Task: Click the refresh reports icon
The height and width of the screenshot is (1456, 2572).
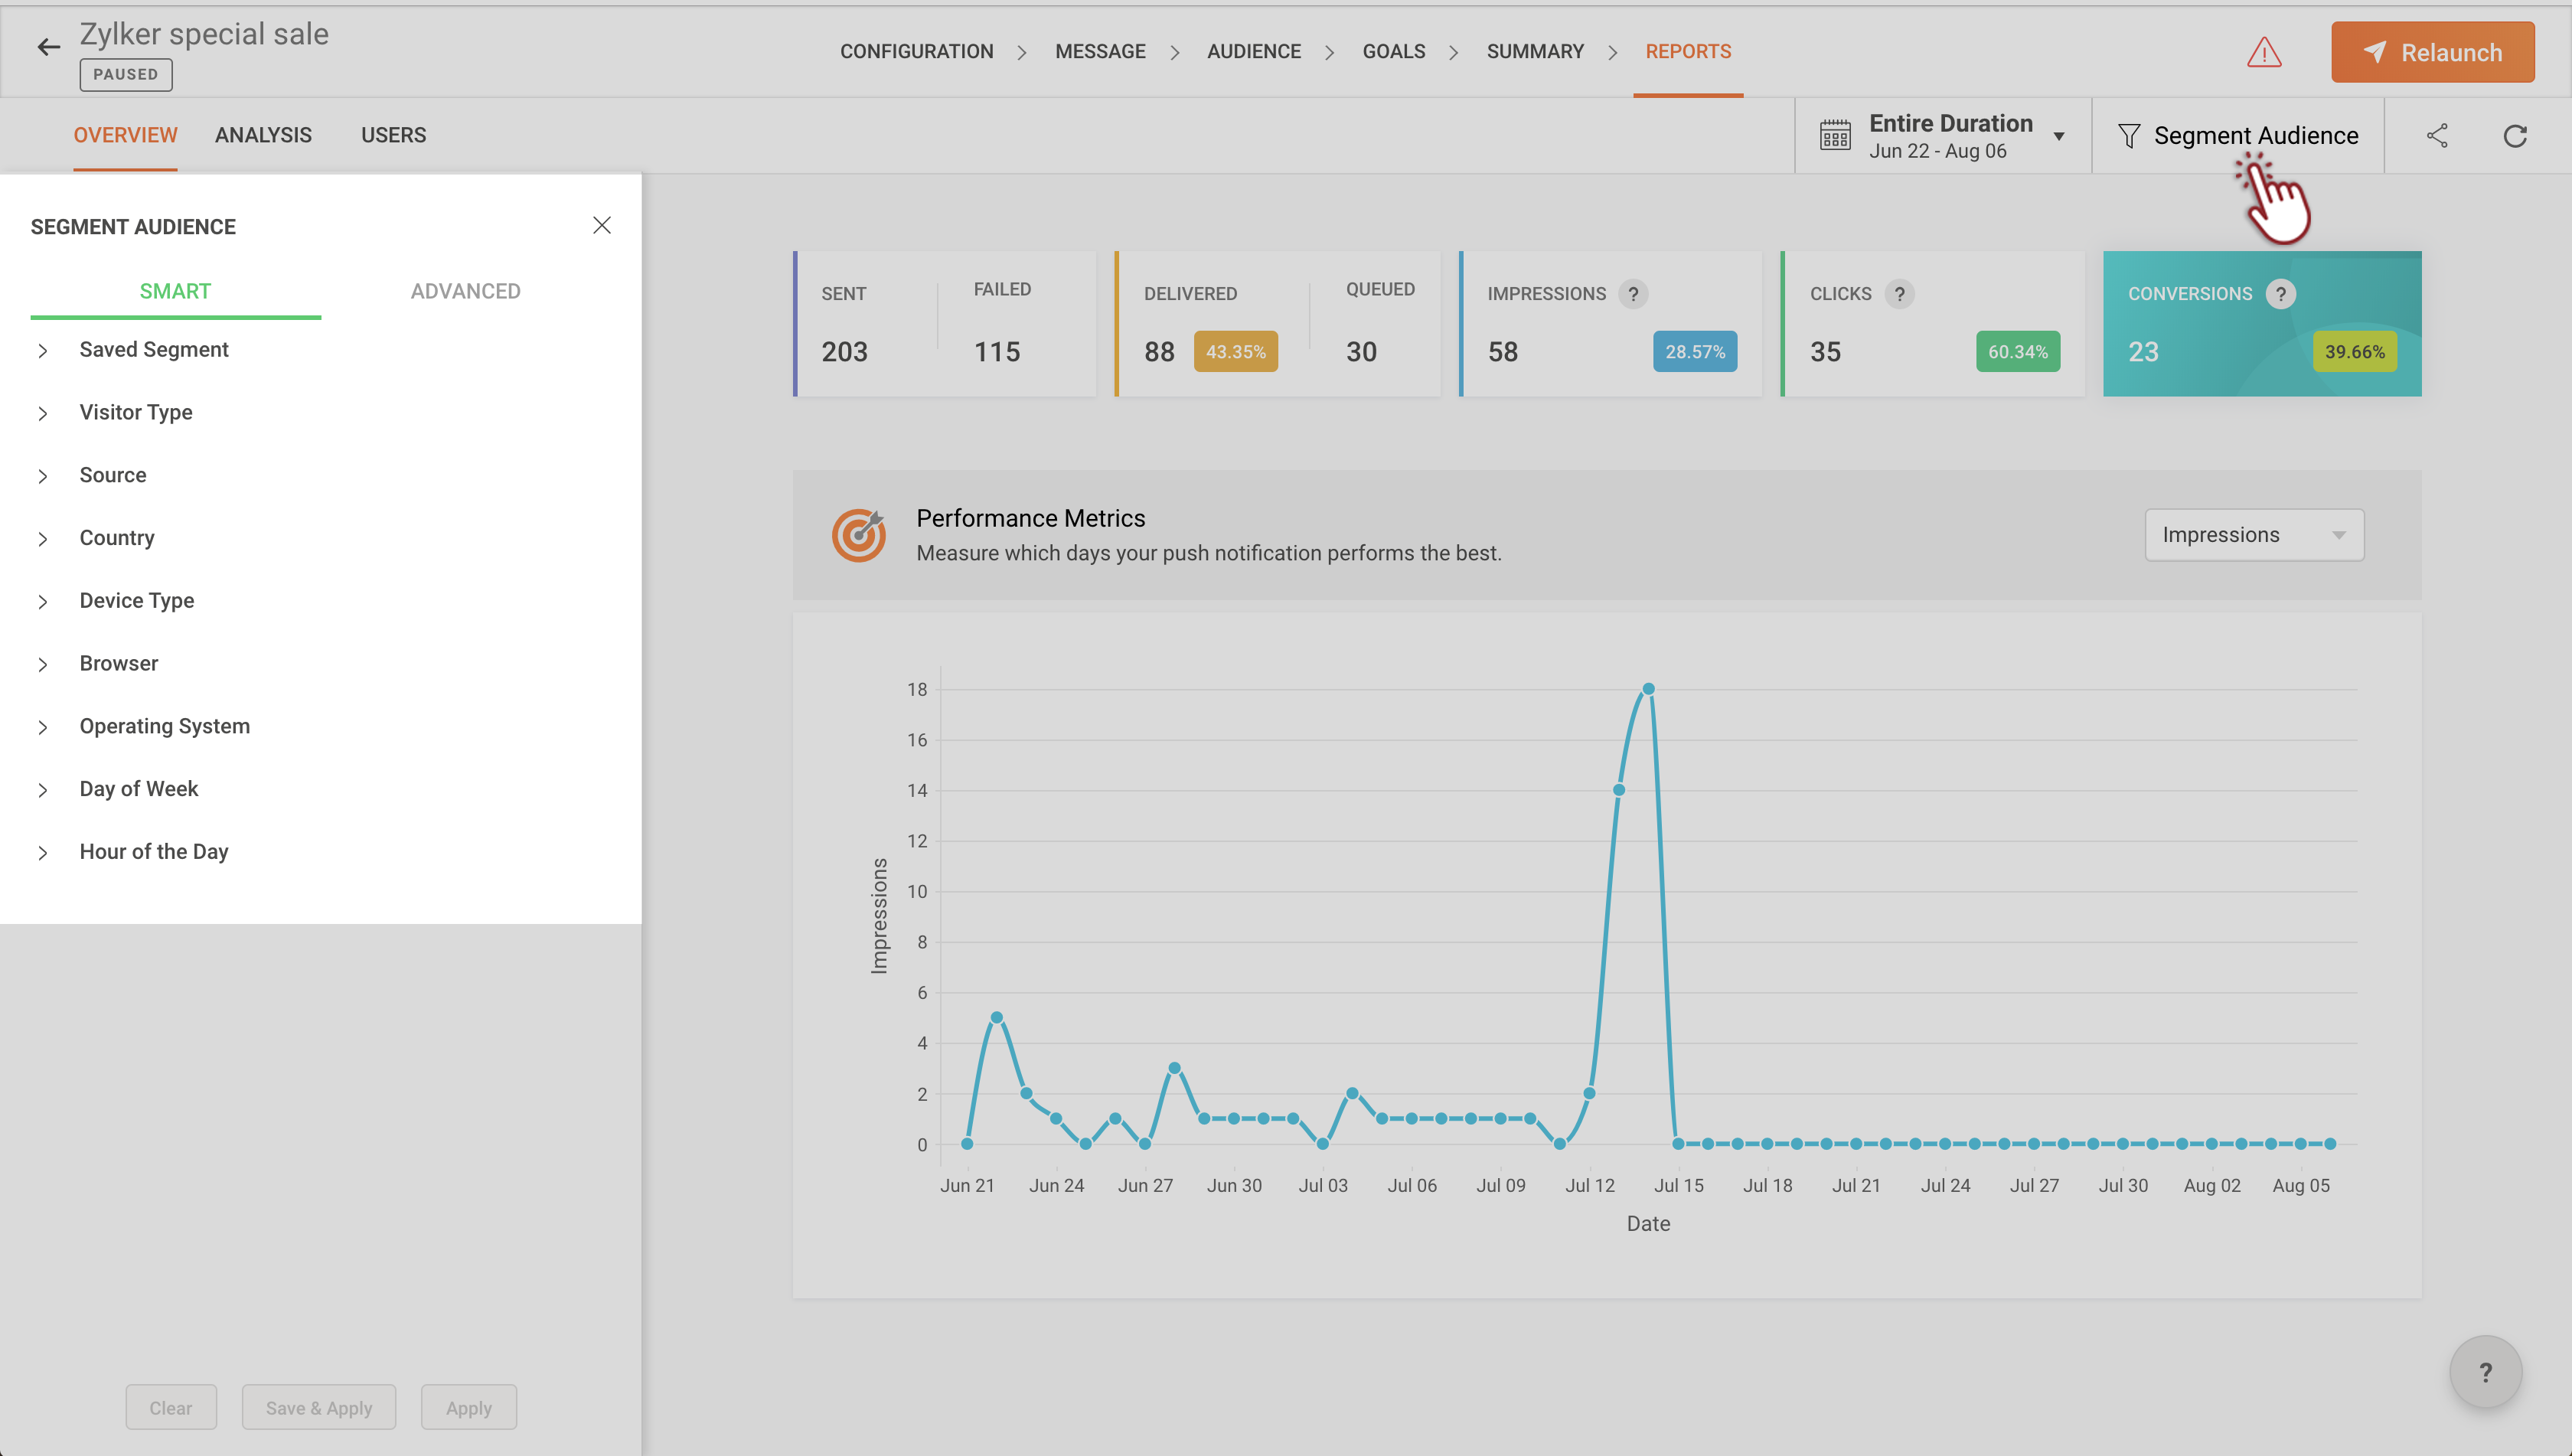Action: pyautogui.click(x=2515, y=136)
